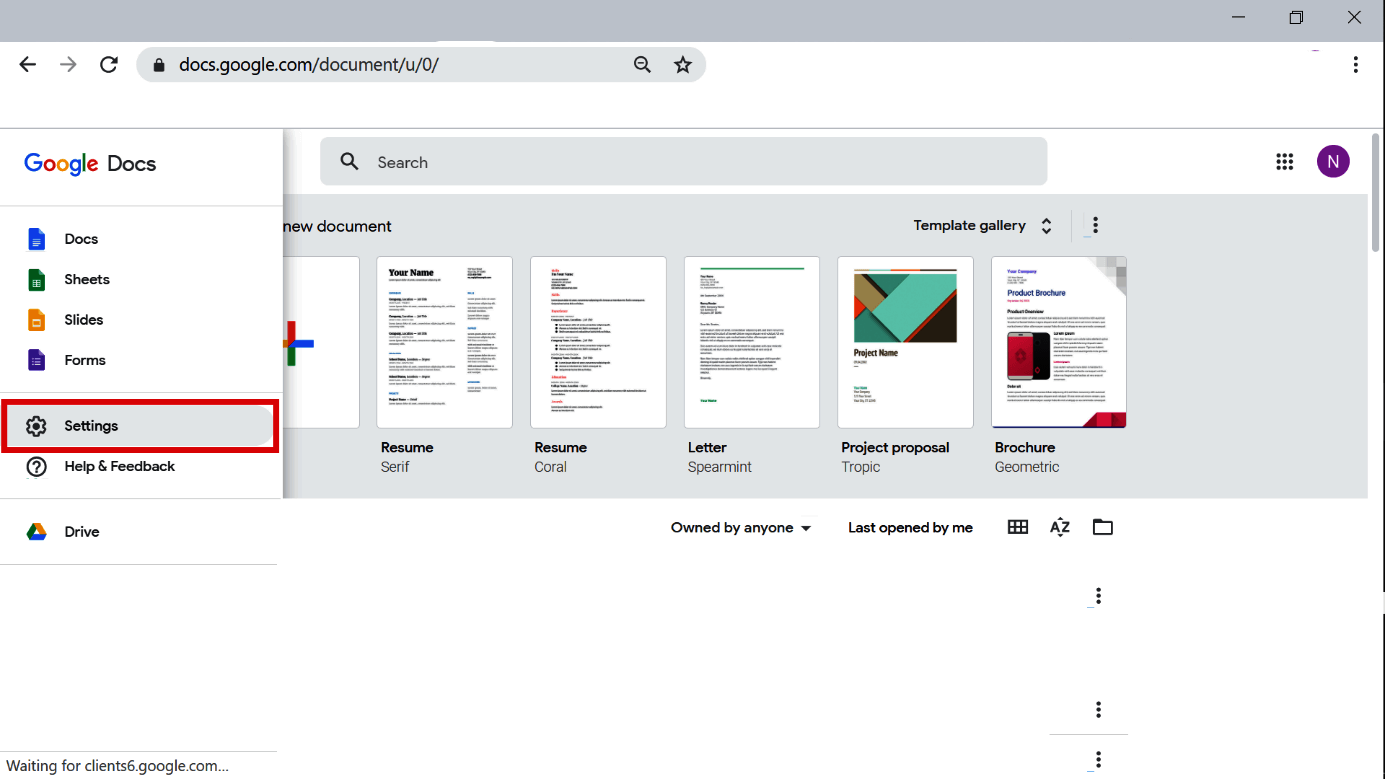
Task: Change sort order with the AZ icon
Action: click(1060, 527)
